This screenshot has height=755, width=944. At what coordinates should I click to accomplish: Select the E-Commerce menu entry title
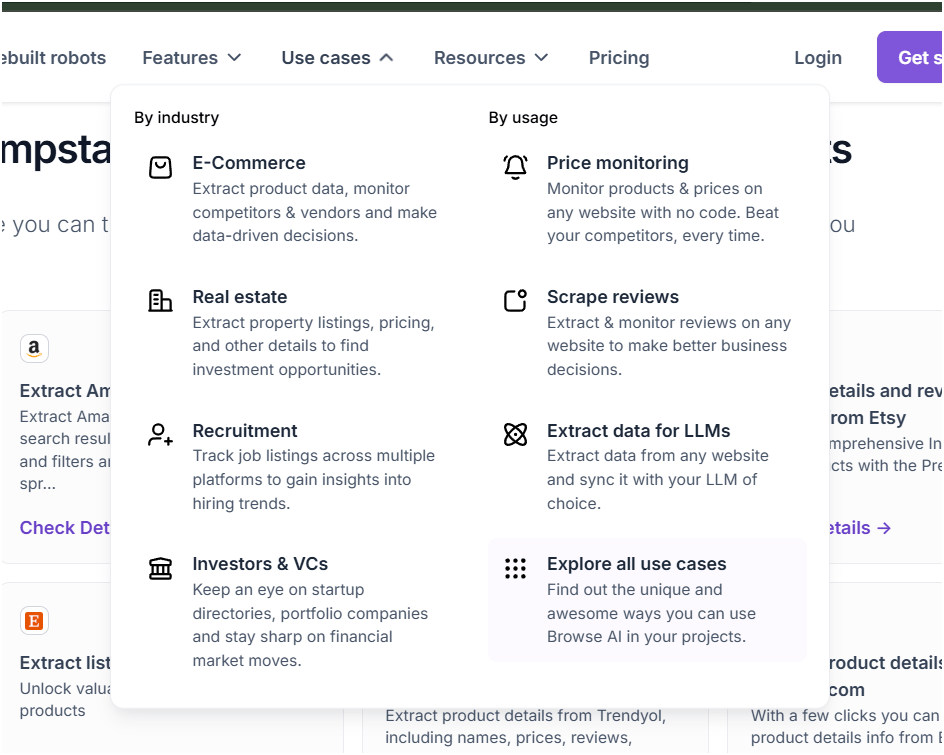[x=249, y=163]
